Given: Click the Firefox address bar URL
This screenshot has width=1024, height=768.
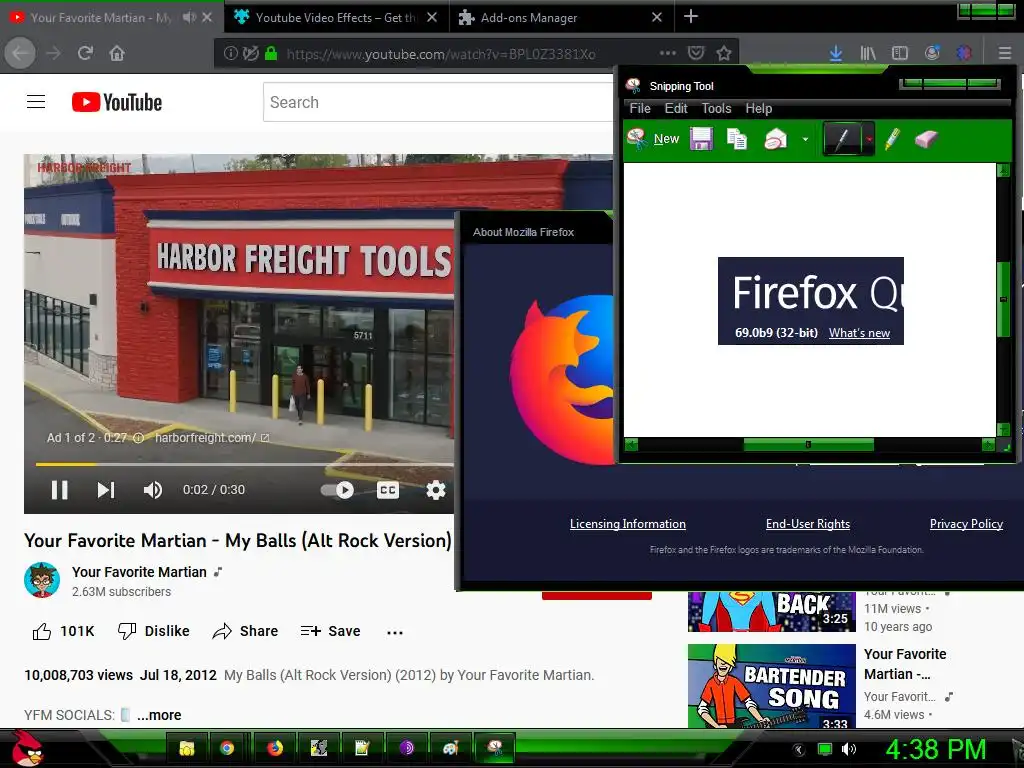Looking at the screenshot, I should [x=441, y=54].
